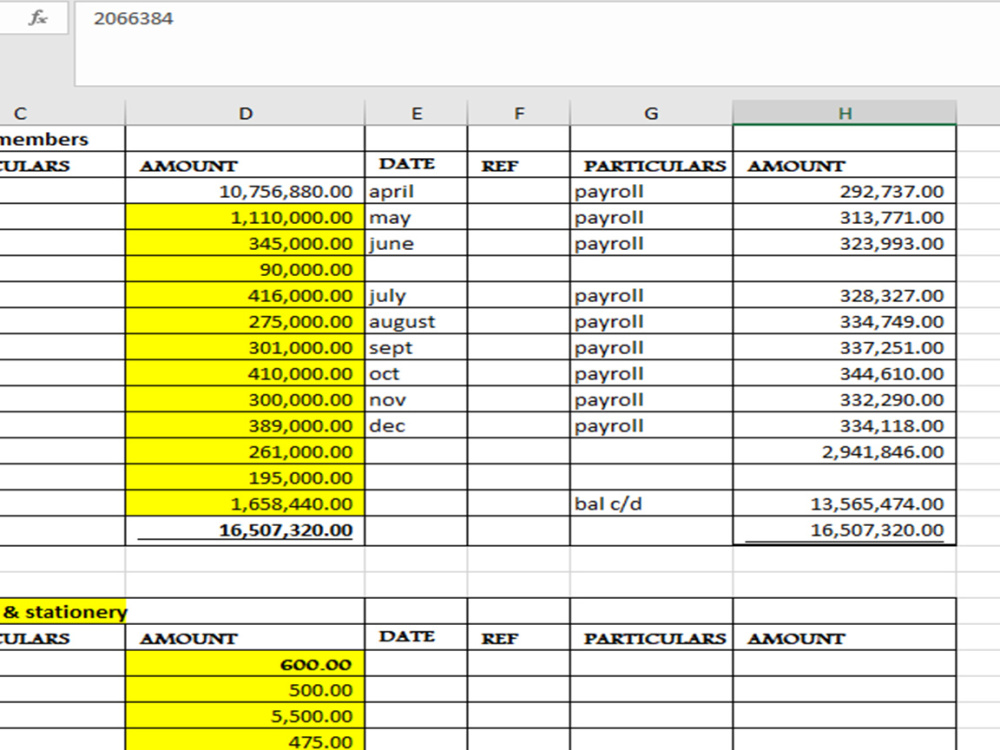Select the amount 328,327.00
This screenshot has width=1000, height=750.
click(844, 296)
